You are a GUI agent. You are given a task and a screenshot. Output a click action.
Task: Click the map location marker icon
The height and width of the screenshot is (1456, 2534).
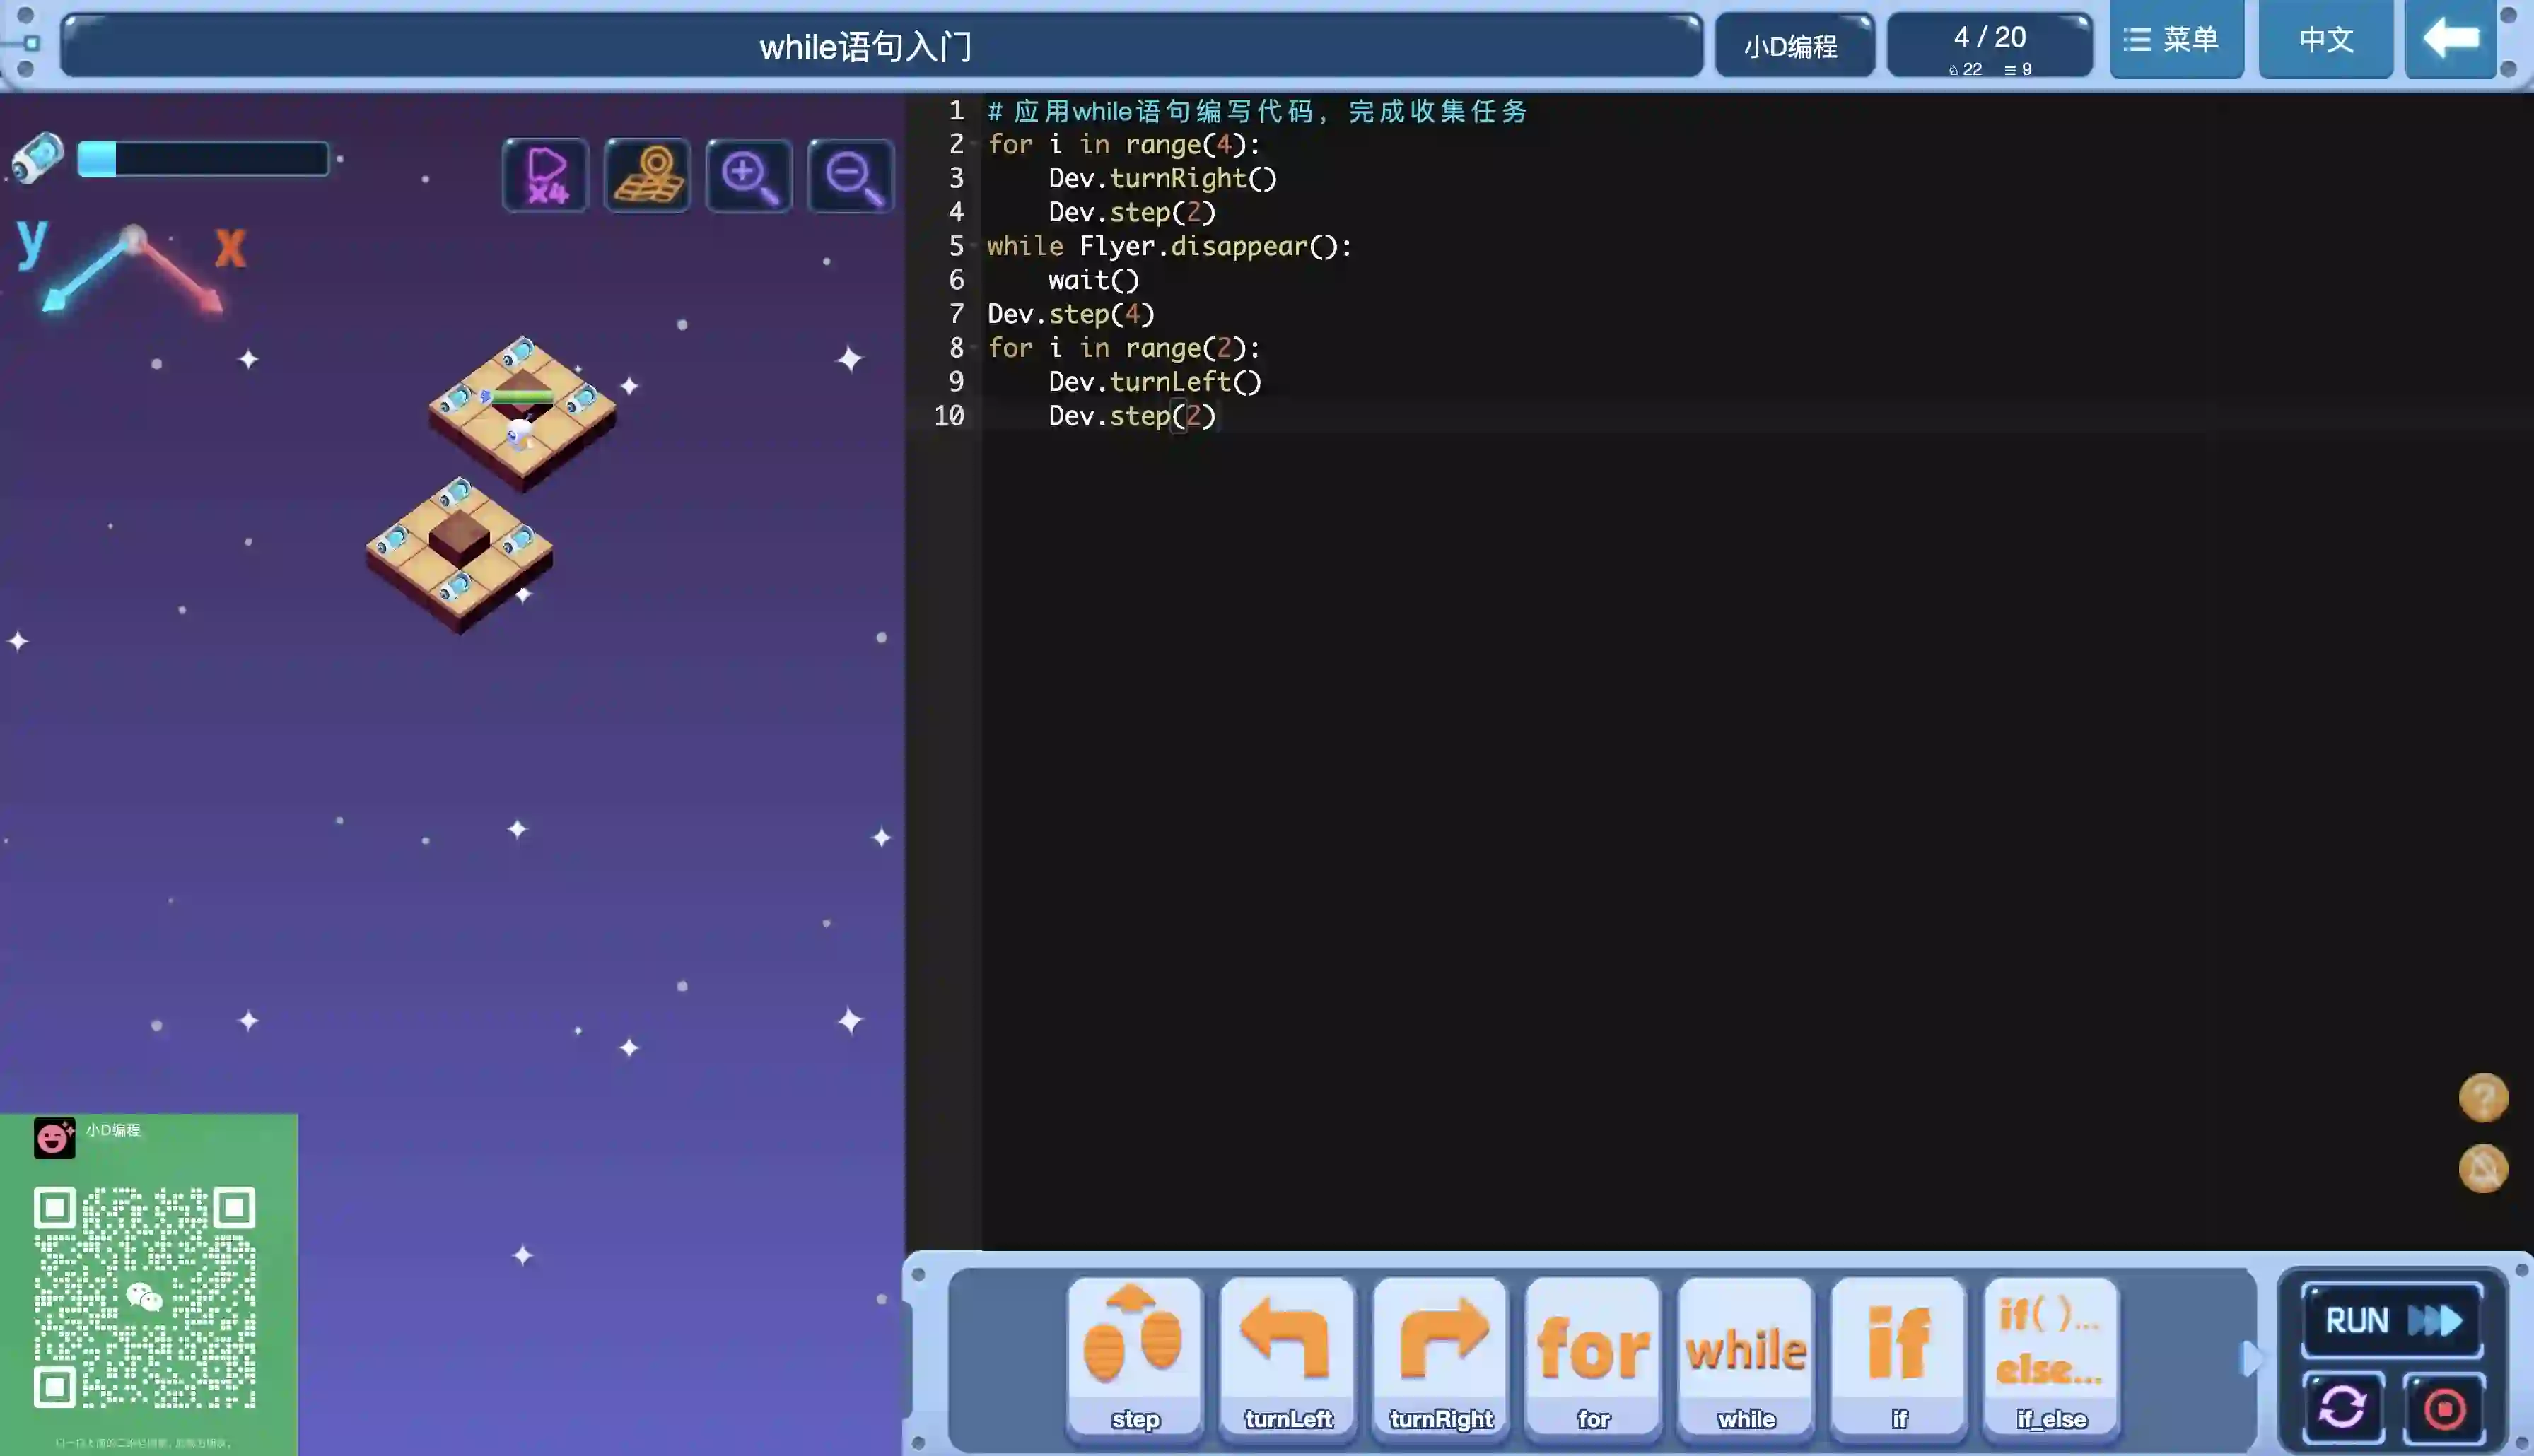647,176
